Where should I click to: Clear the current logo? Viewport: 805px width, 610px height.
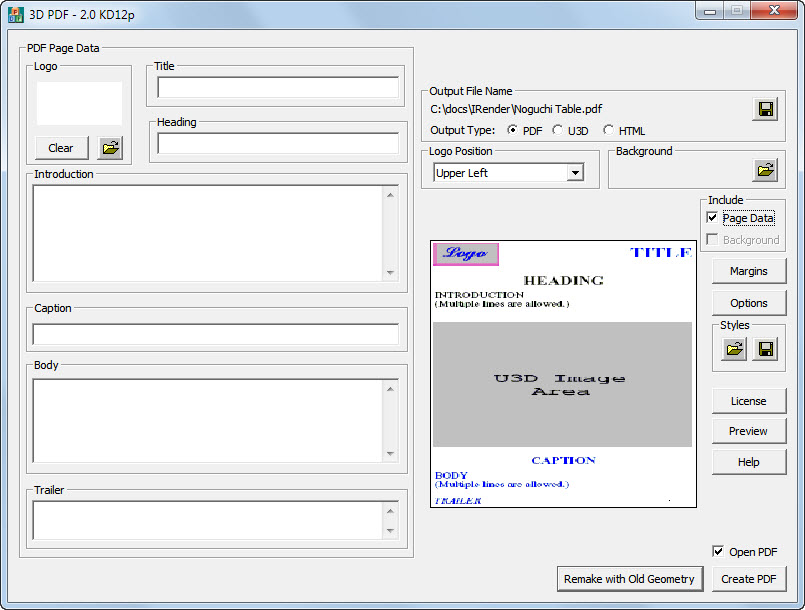tap(60, 147)
